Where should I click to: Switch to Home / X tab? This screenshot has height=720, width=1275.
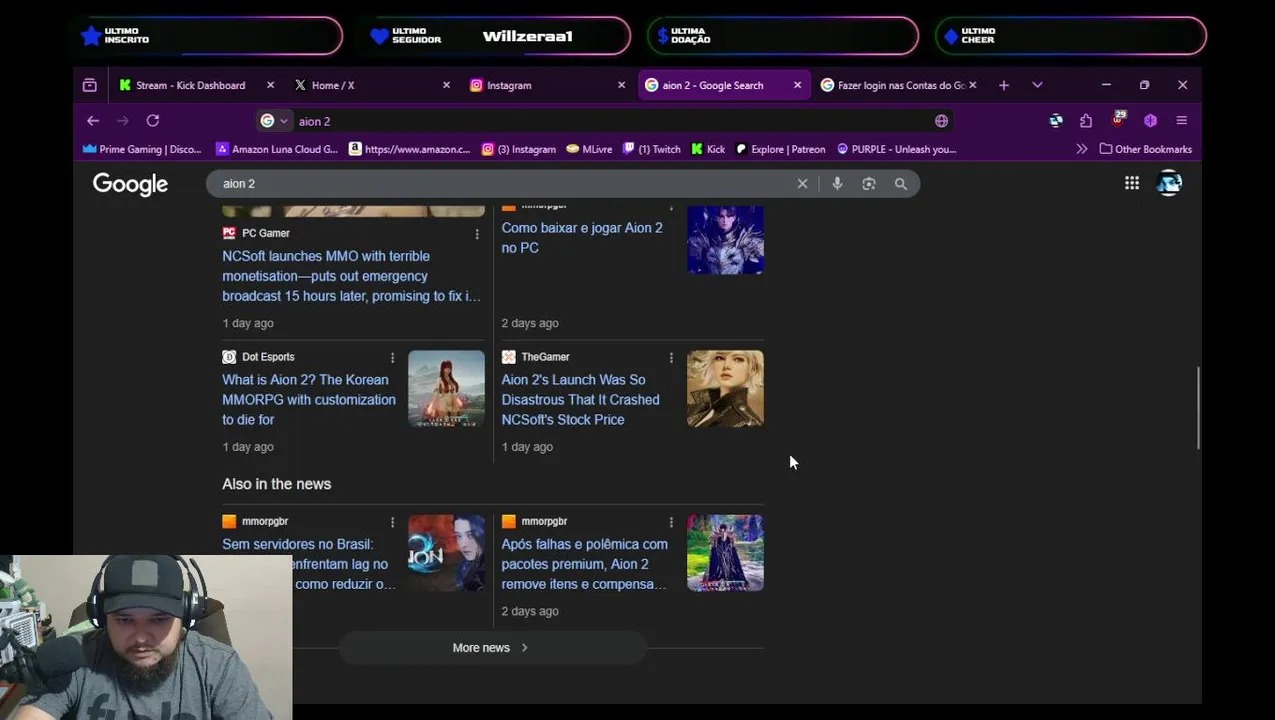point(372,85)
